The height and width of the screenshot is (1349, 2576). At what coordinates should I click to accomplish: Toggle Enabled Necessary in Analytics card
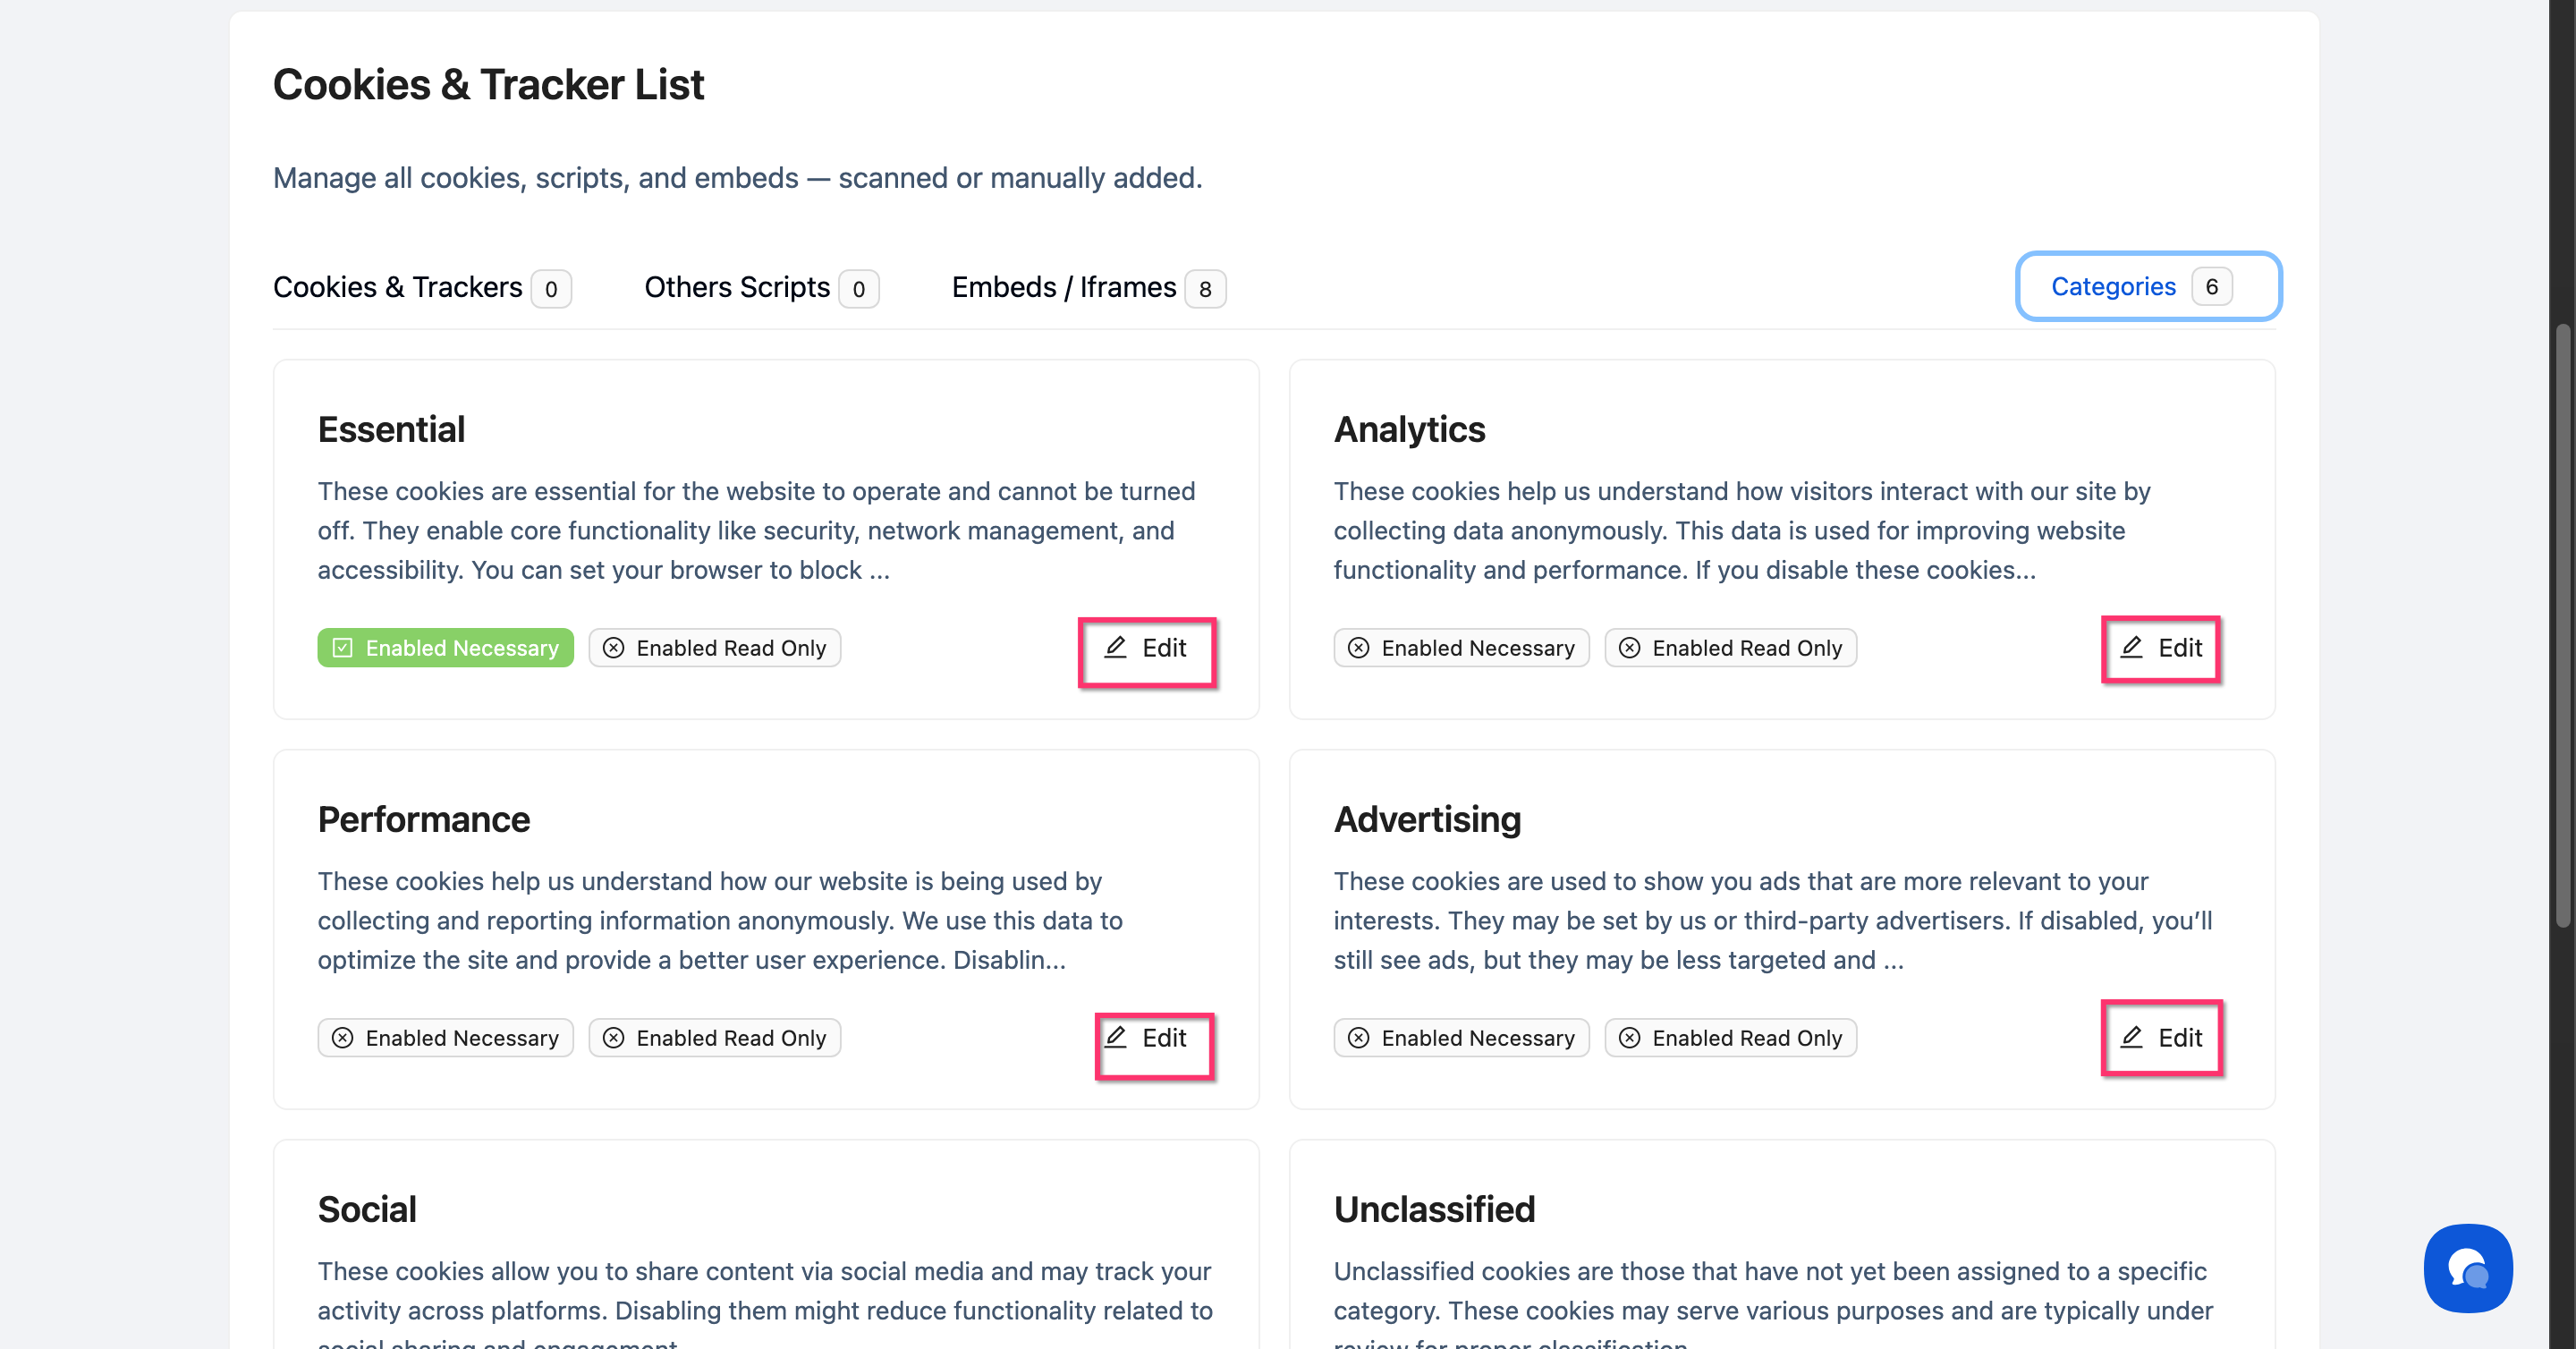tap(1461, 648)
